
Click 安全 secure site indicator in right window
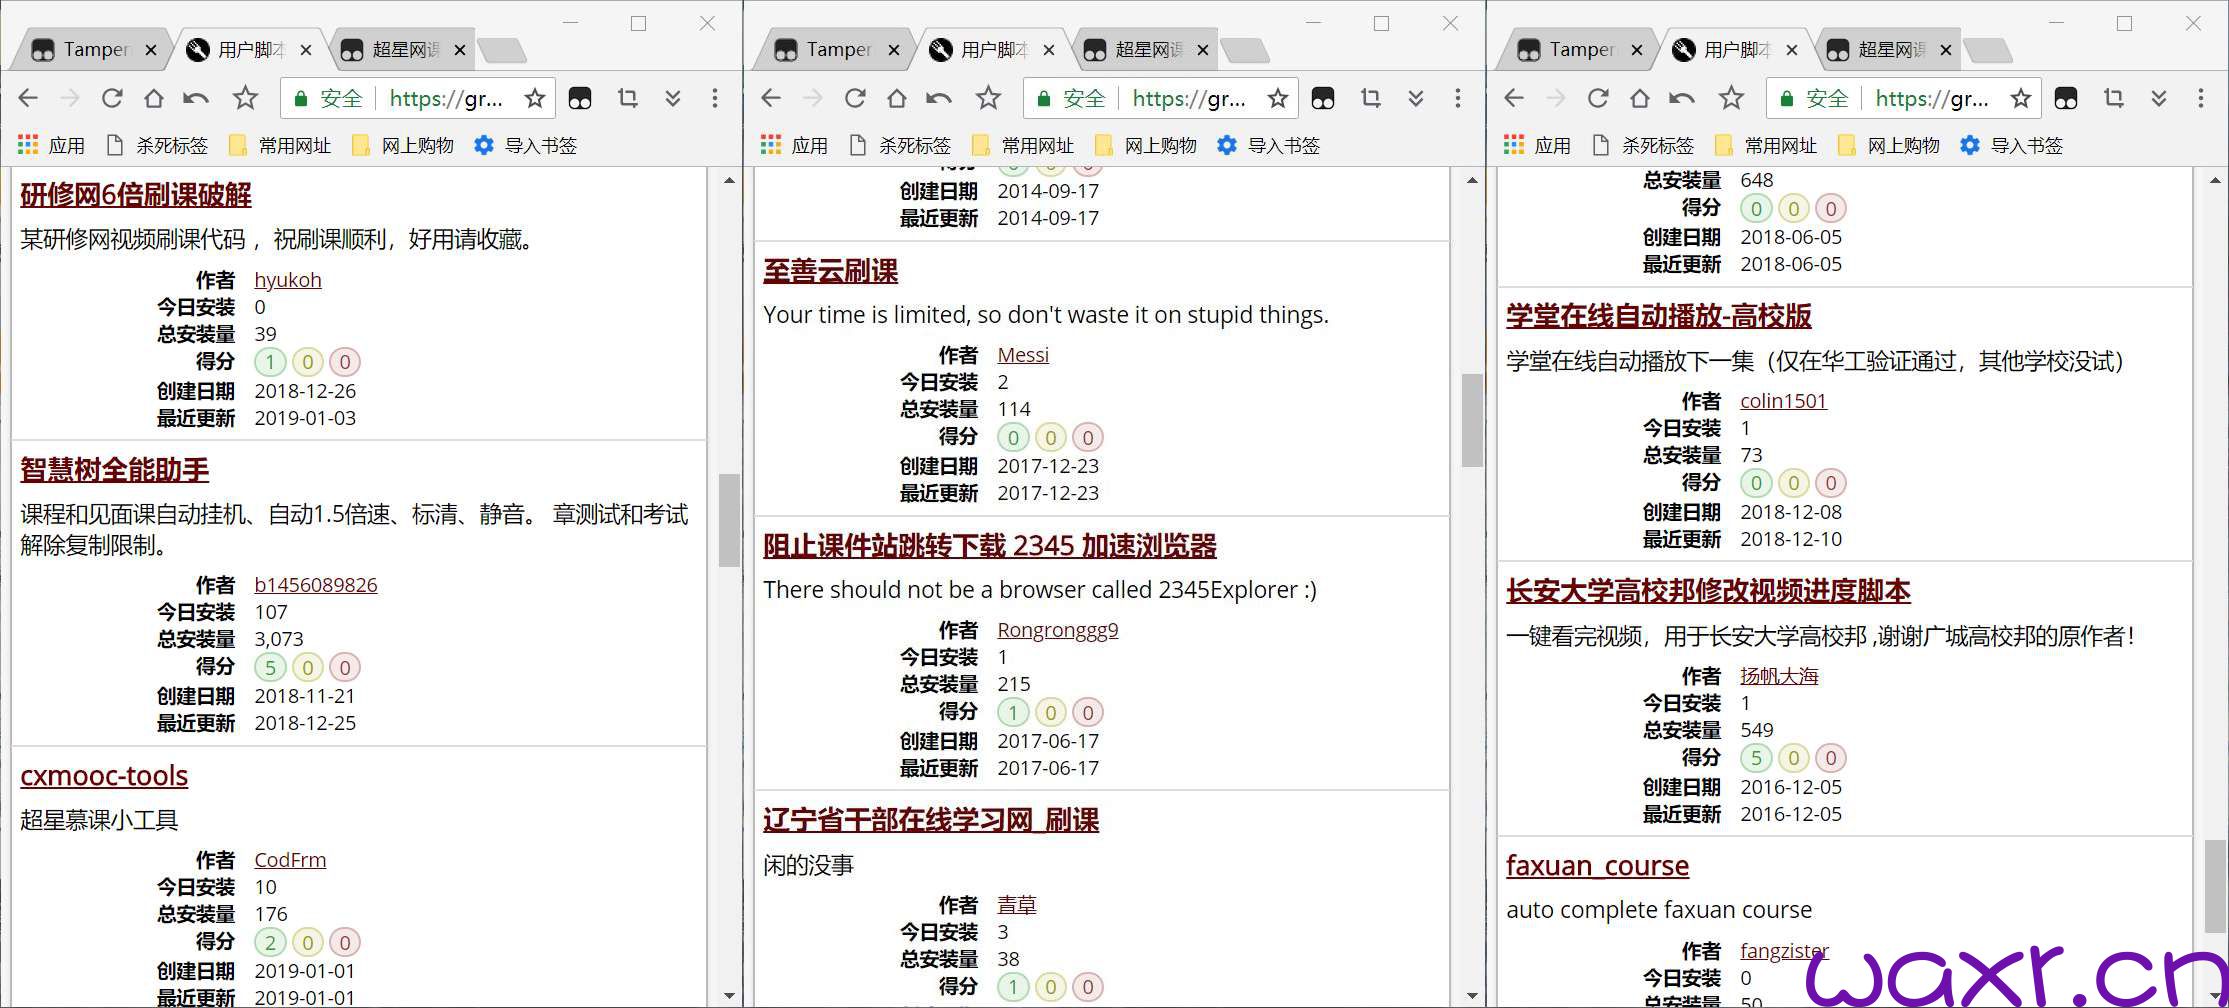pyautogui.click(x=1815, y=98)
